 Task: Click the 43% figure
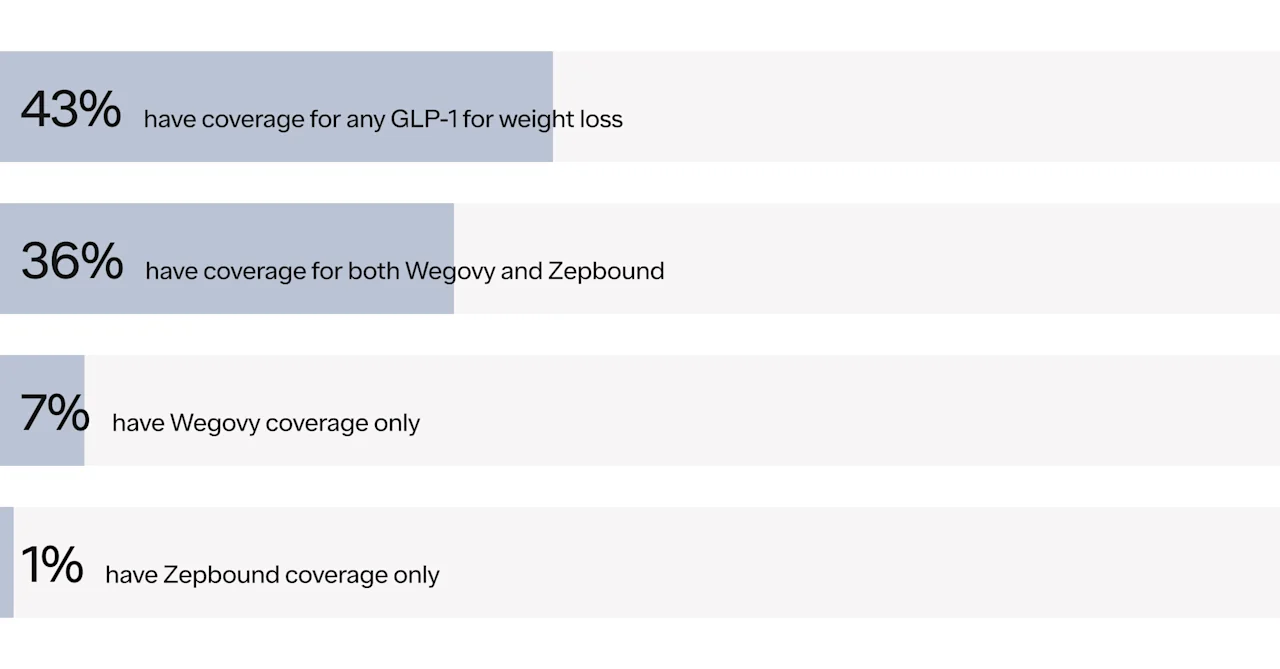(x=70, y=109)
